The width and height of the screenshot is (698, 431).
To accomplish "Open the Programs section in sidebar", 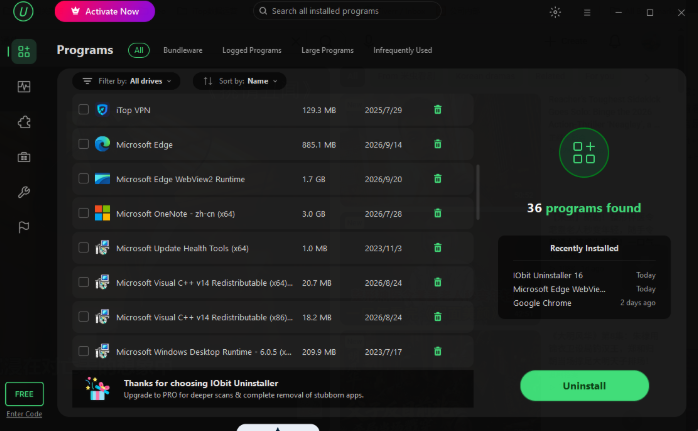I will (x=24, y=52).
